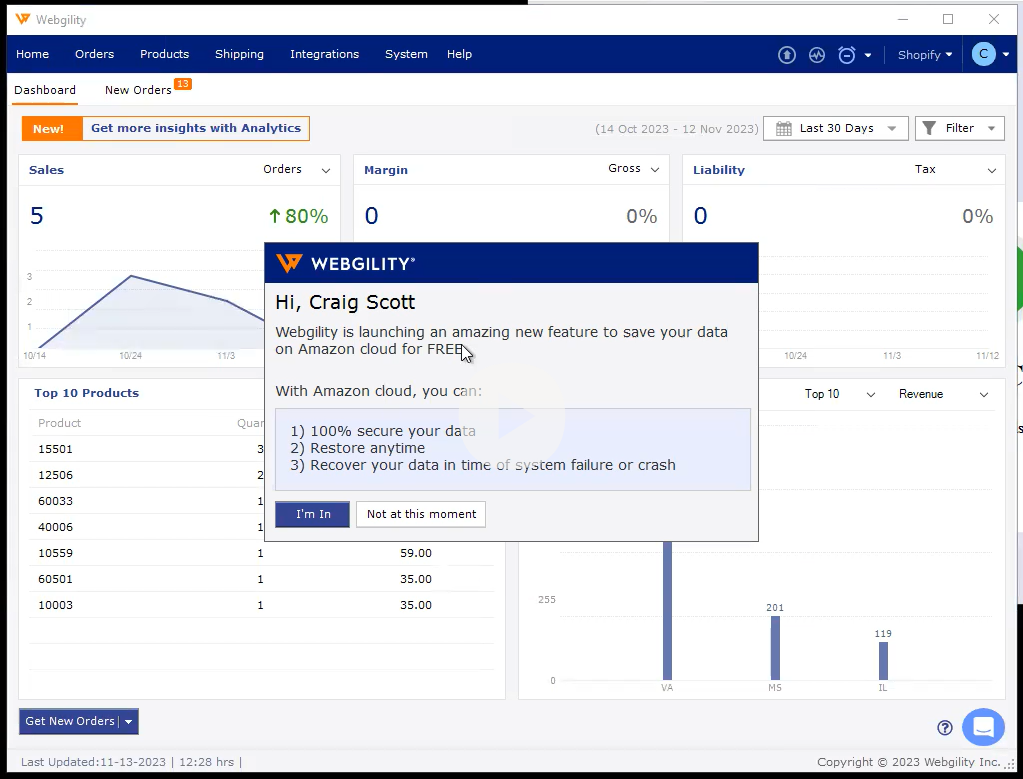This screenshot has width=1023, height=779.
Task: Select product row 10559
Action: click(261, 553)
